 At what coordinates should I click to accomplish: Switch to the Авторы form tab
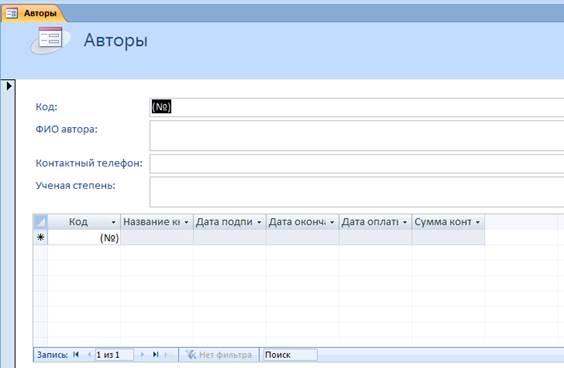[34, 13]
